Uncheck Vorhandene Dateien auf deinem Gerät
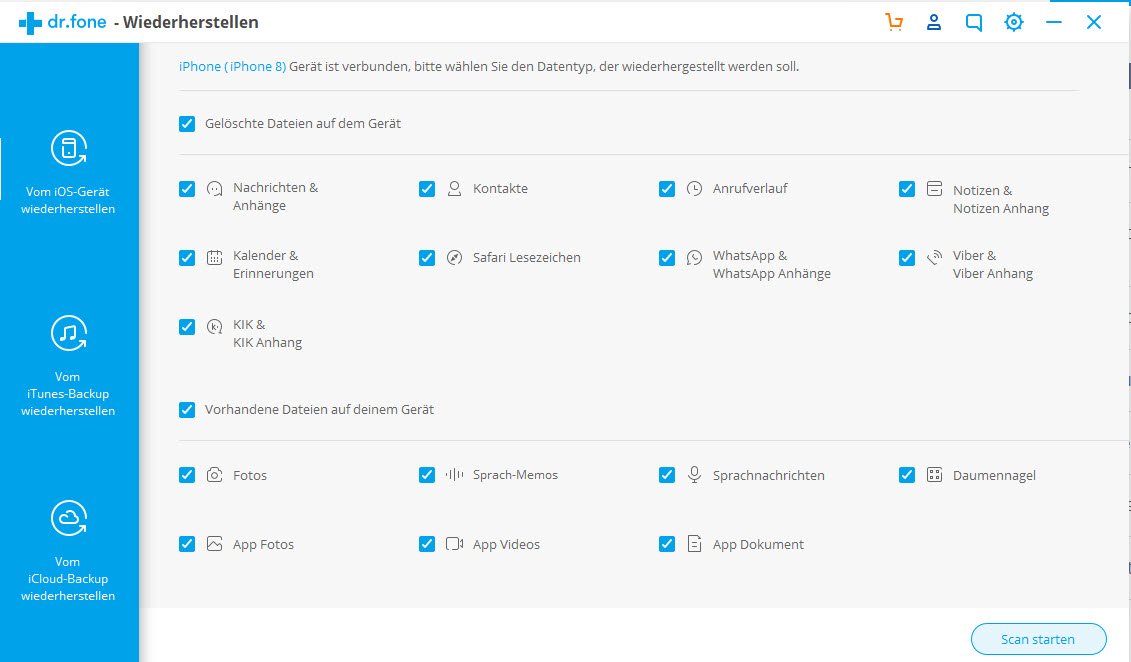Viewport: 1131px width, 662px height. [x=187, y=409]
